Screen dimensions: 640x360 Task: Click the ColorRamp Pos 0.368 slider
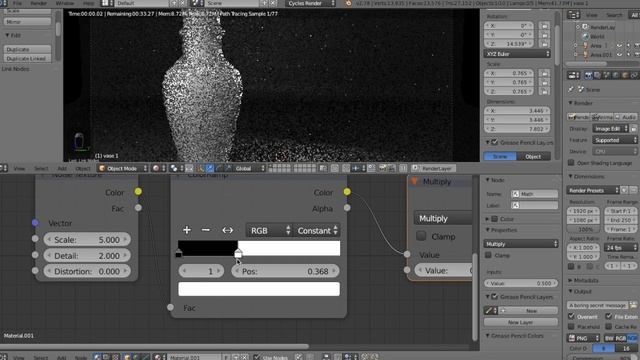[x=285, y=271]
